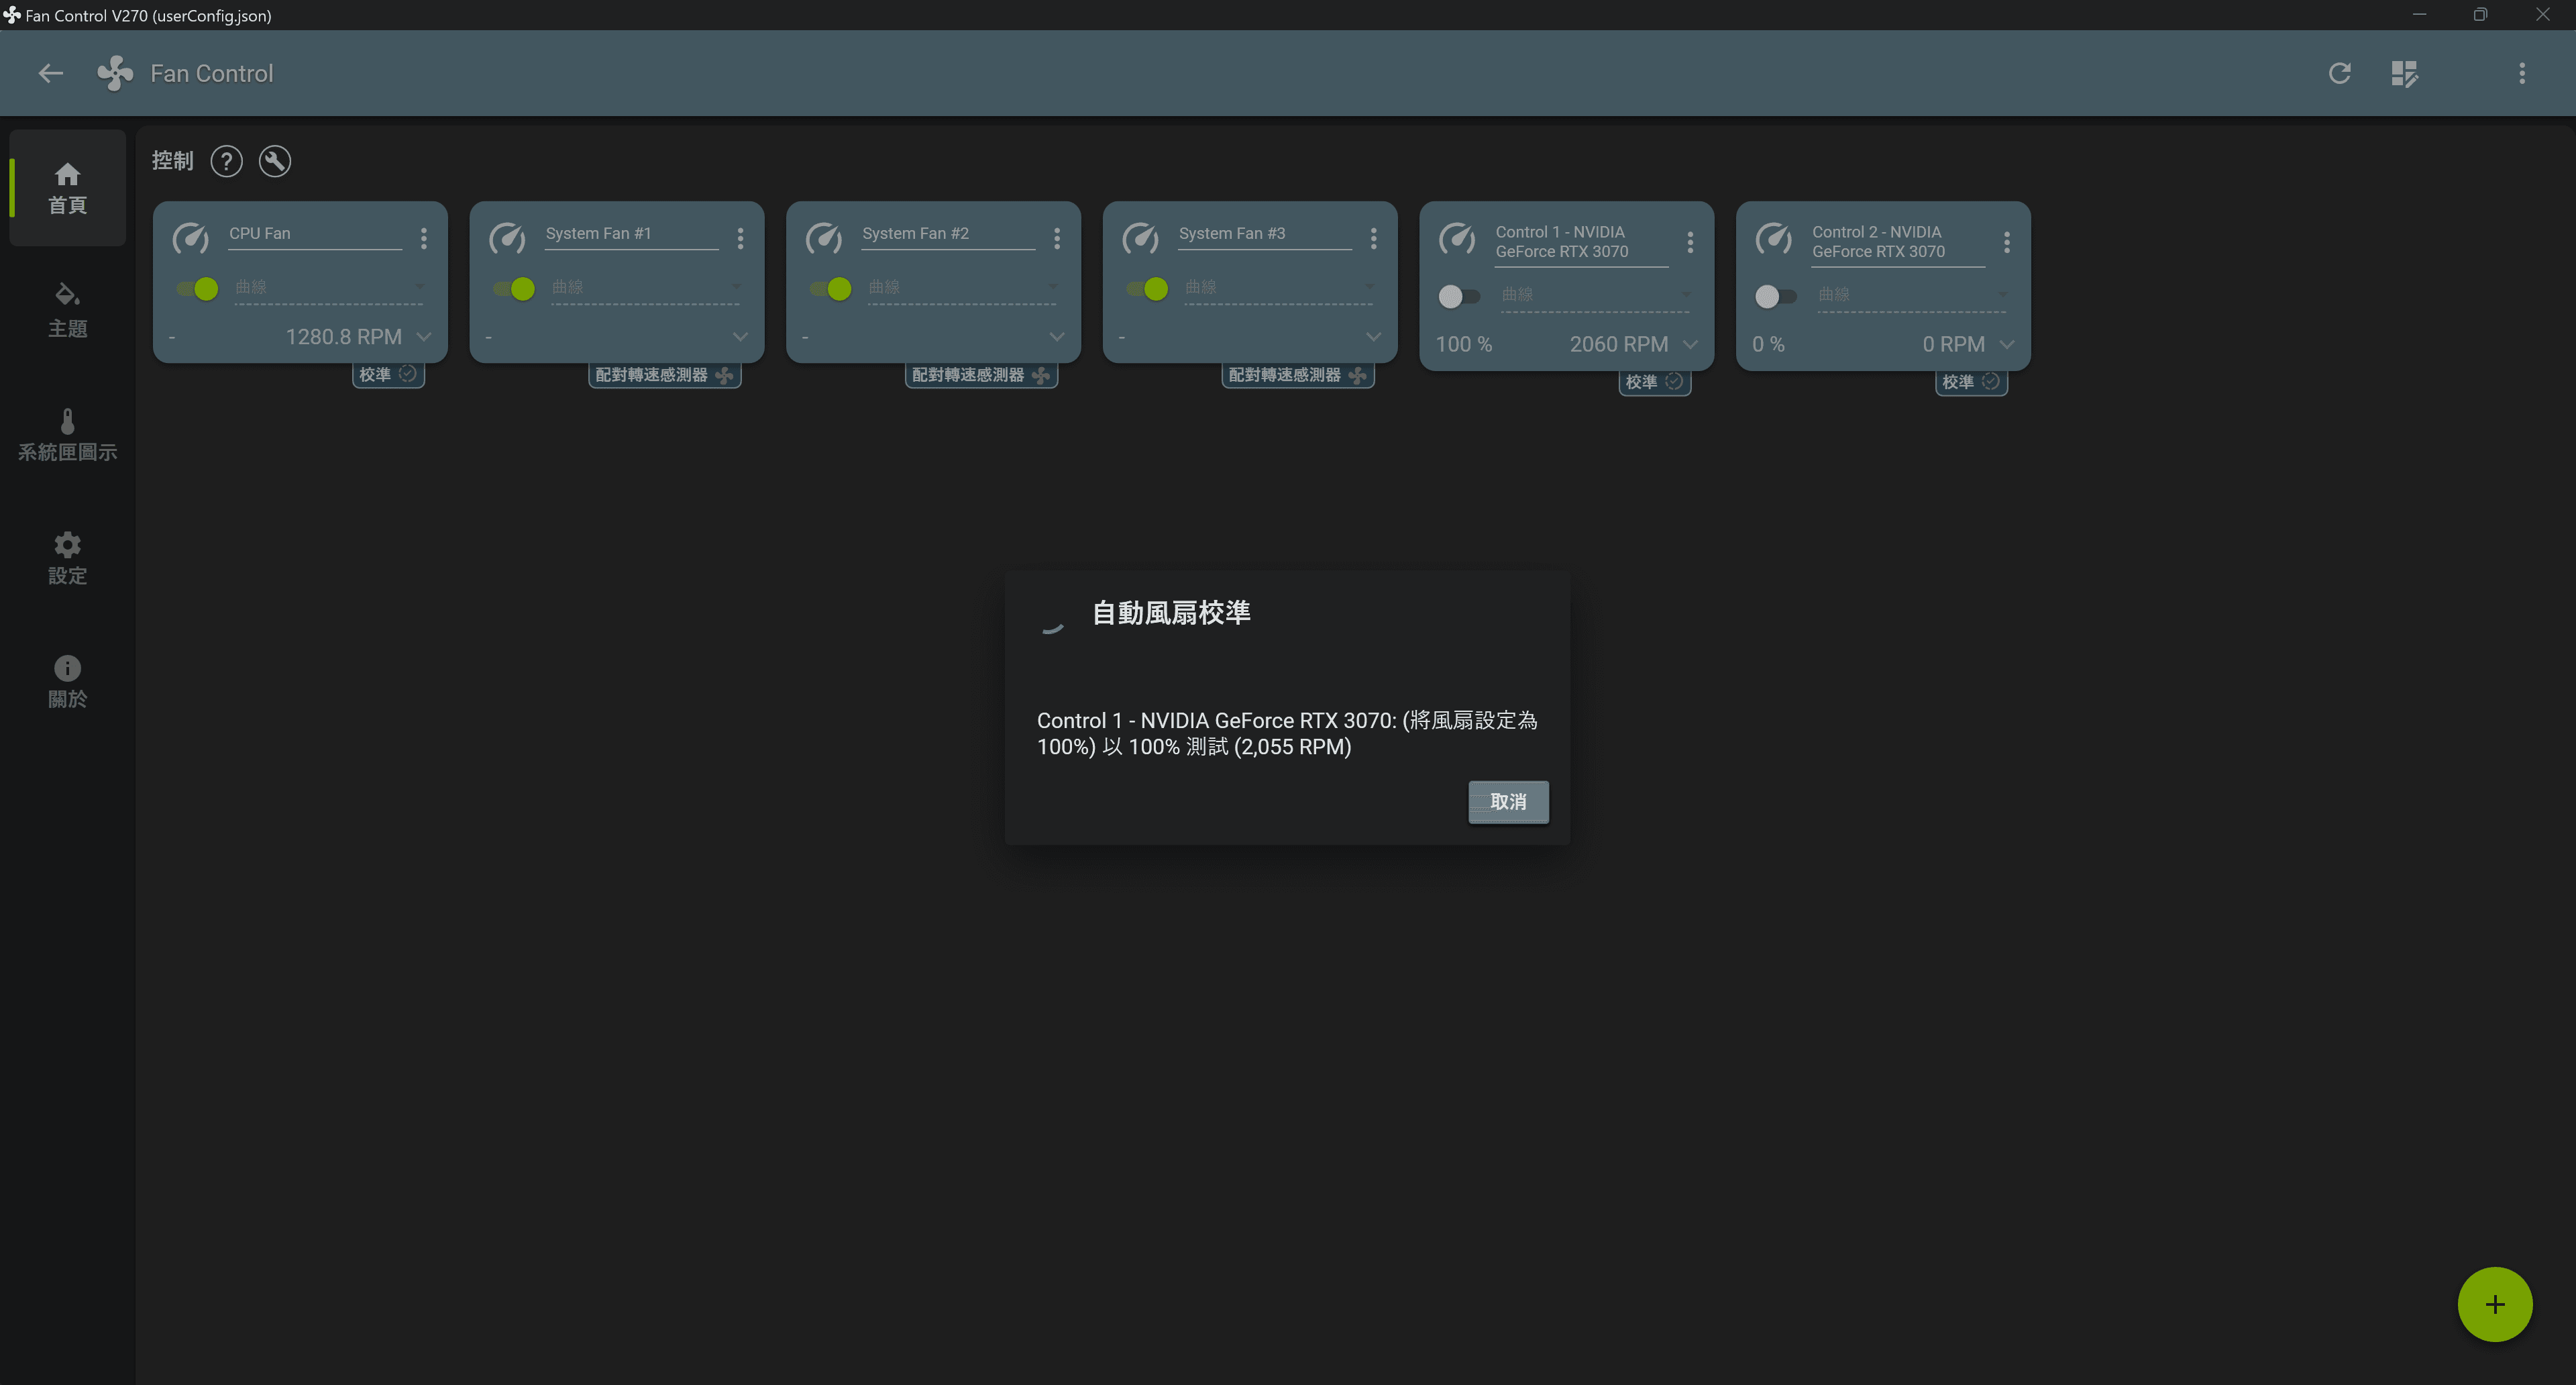Toggle the System Fan #1 switch

point(514,289)
